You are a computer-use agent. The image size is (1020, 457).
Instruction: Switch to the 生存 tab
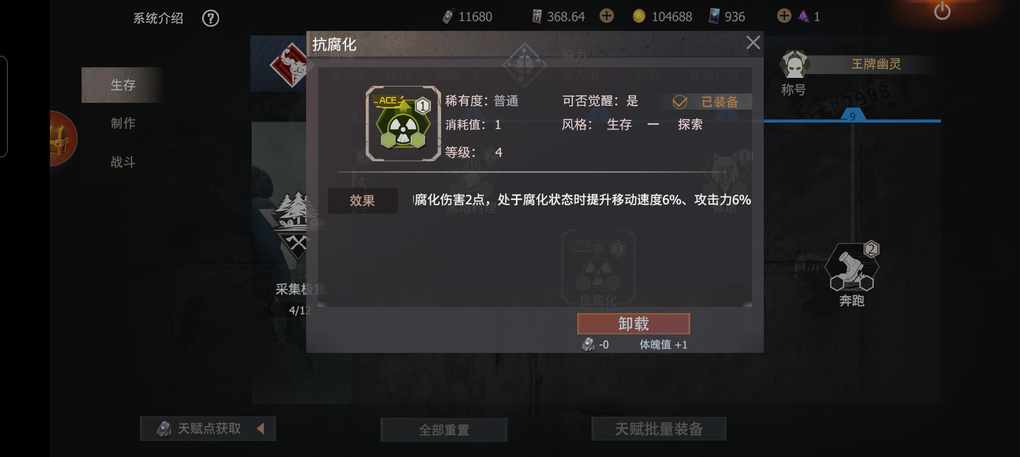[122, 85]
